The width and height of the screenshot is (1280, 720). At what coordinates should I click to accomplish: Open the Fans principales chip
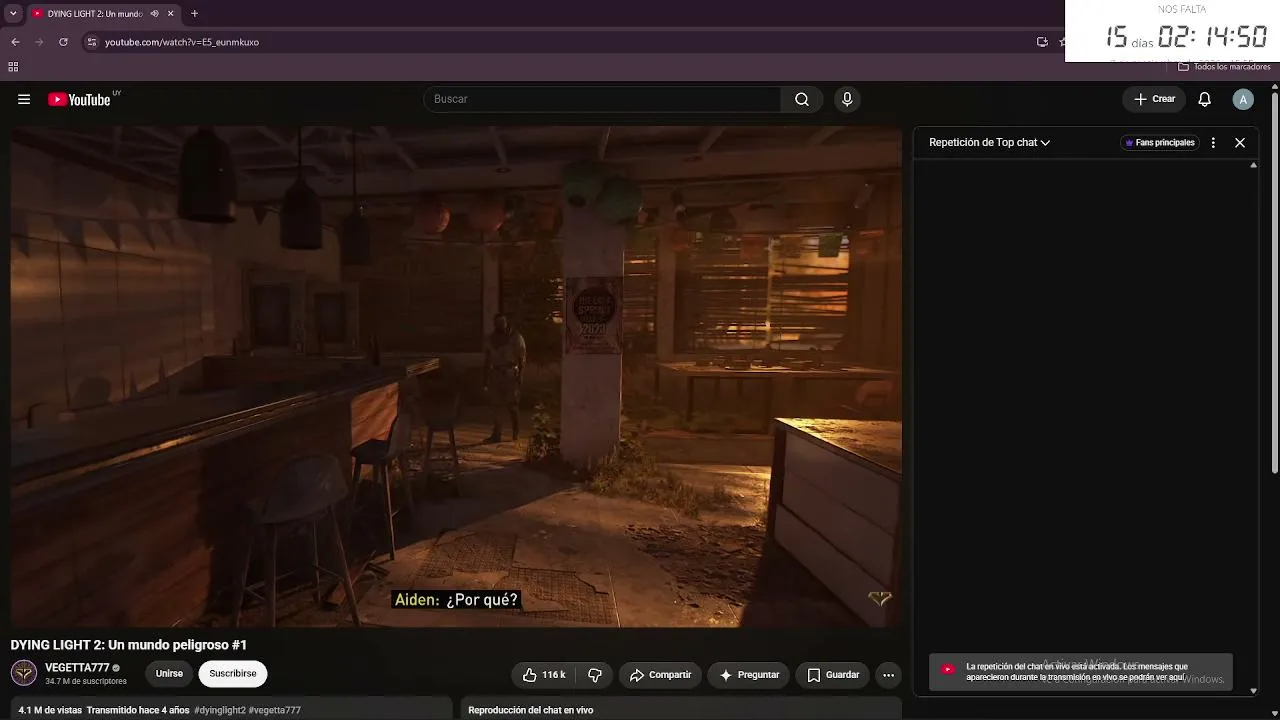click(x=1160, y=143)
